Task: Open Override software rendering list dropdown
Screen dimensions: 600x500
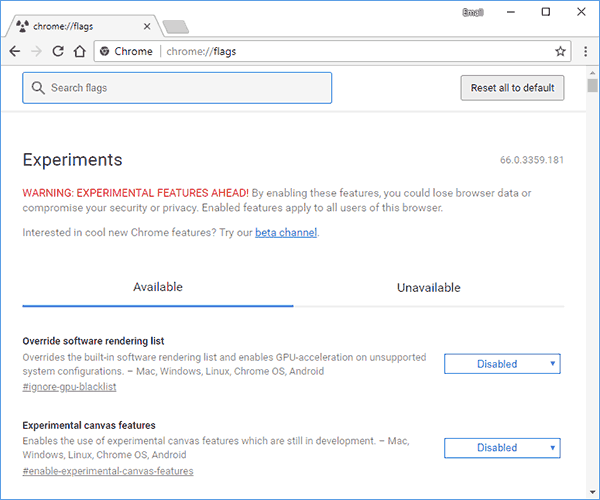Action: pyautogui.click(x=502, y=363)
